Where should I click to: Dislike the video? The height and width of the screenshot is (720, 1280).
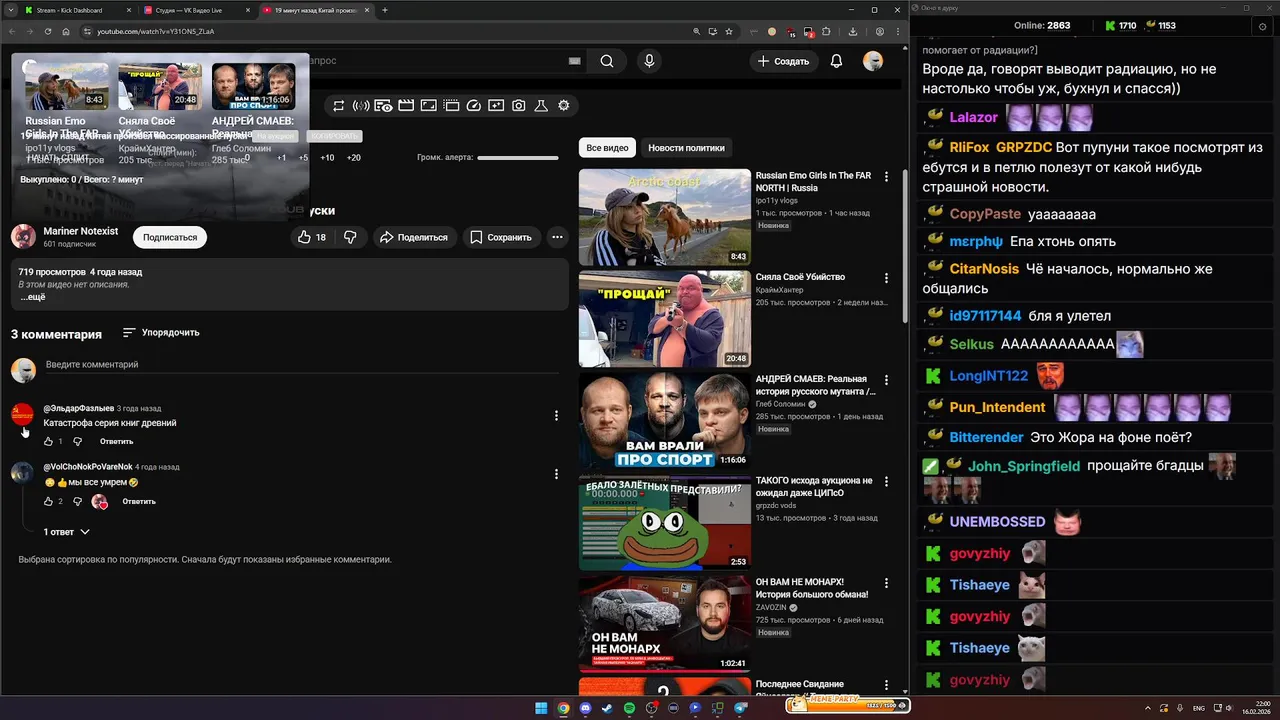tap(350, 237)
